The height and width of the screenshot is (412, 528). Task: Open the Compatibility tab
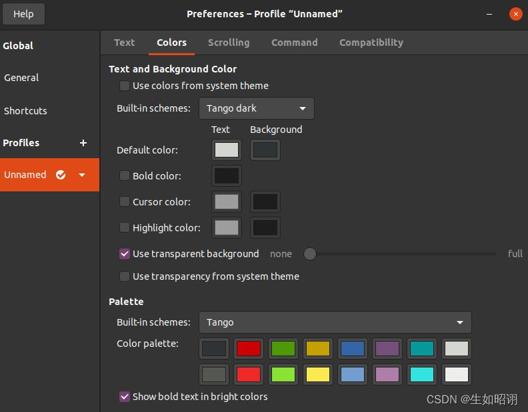point(371,42)
